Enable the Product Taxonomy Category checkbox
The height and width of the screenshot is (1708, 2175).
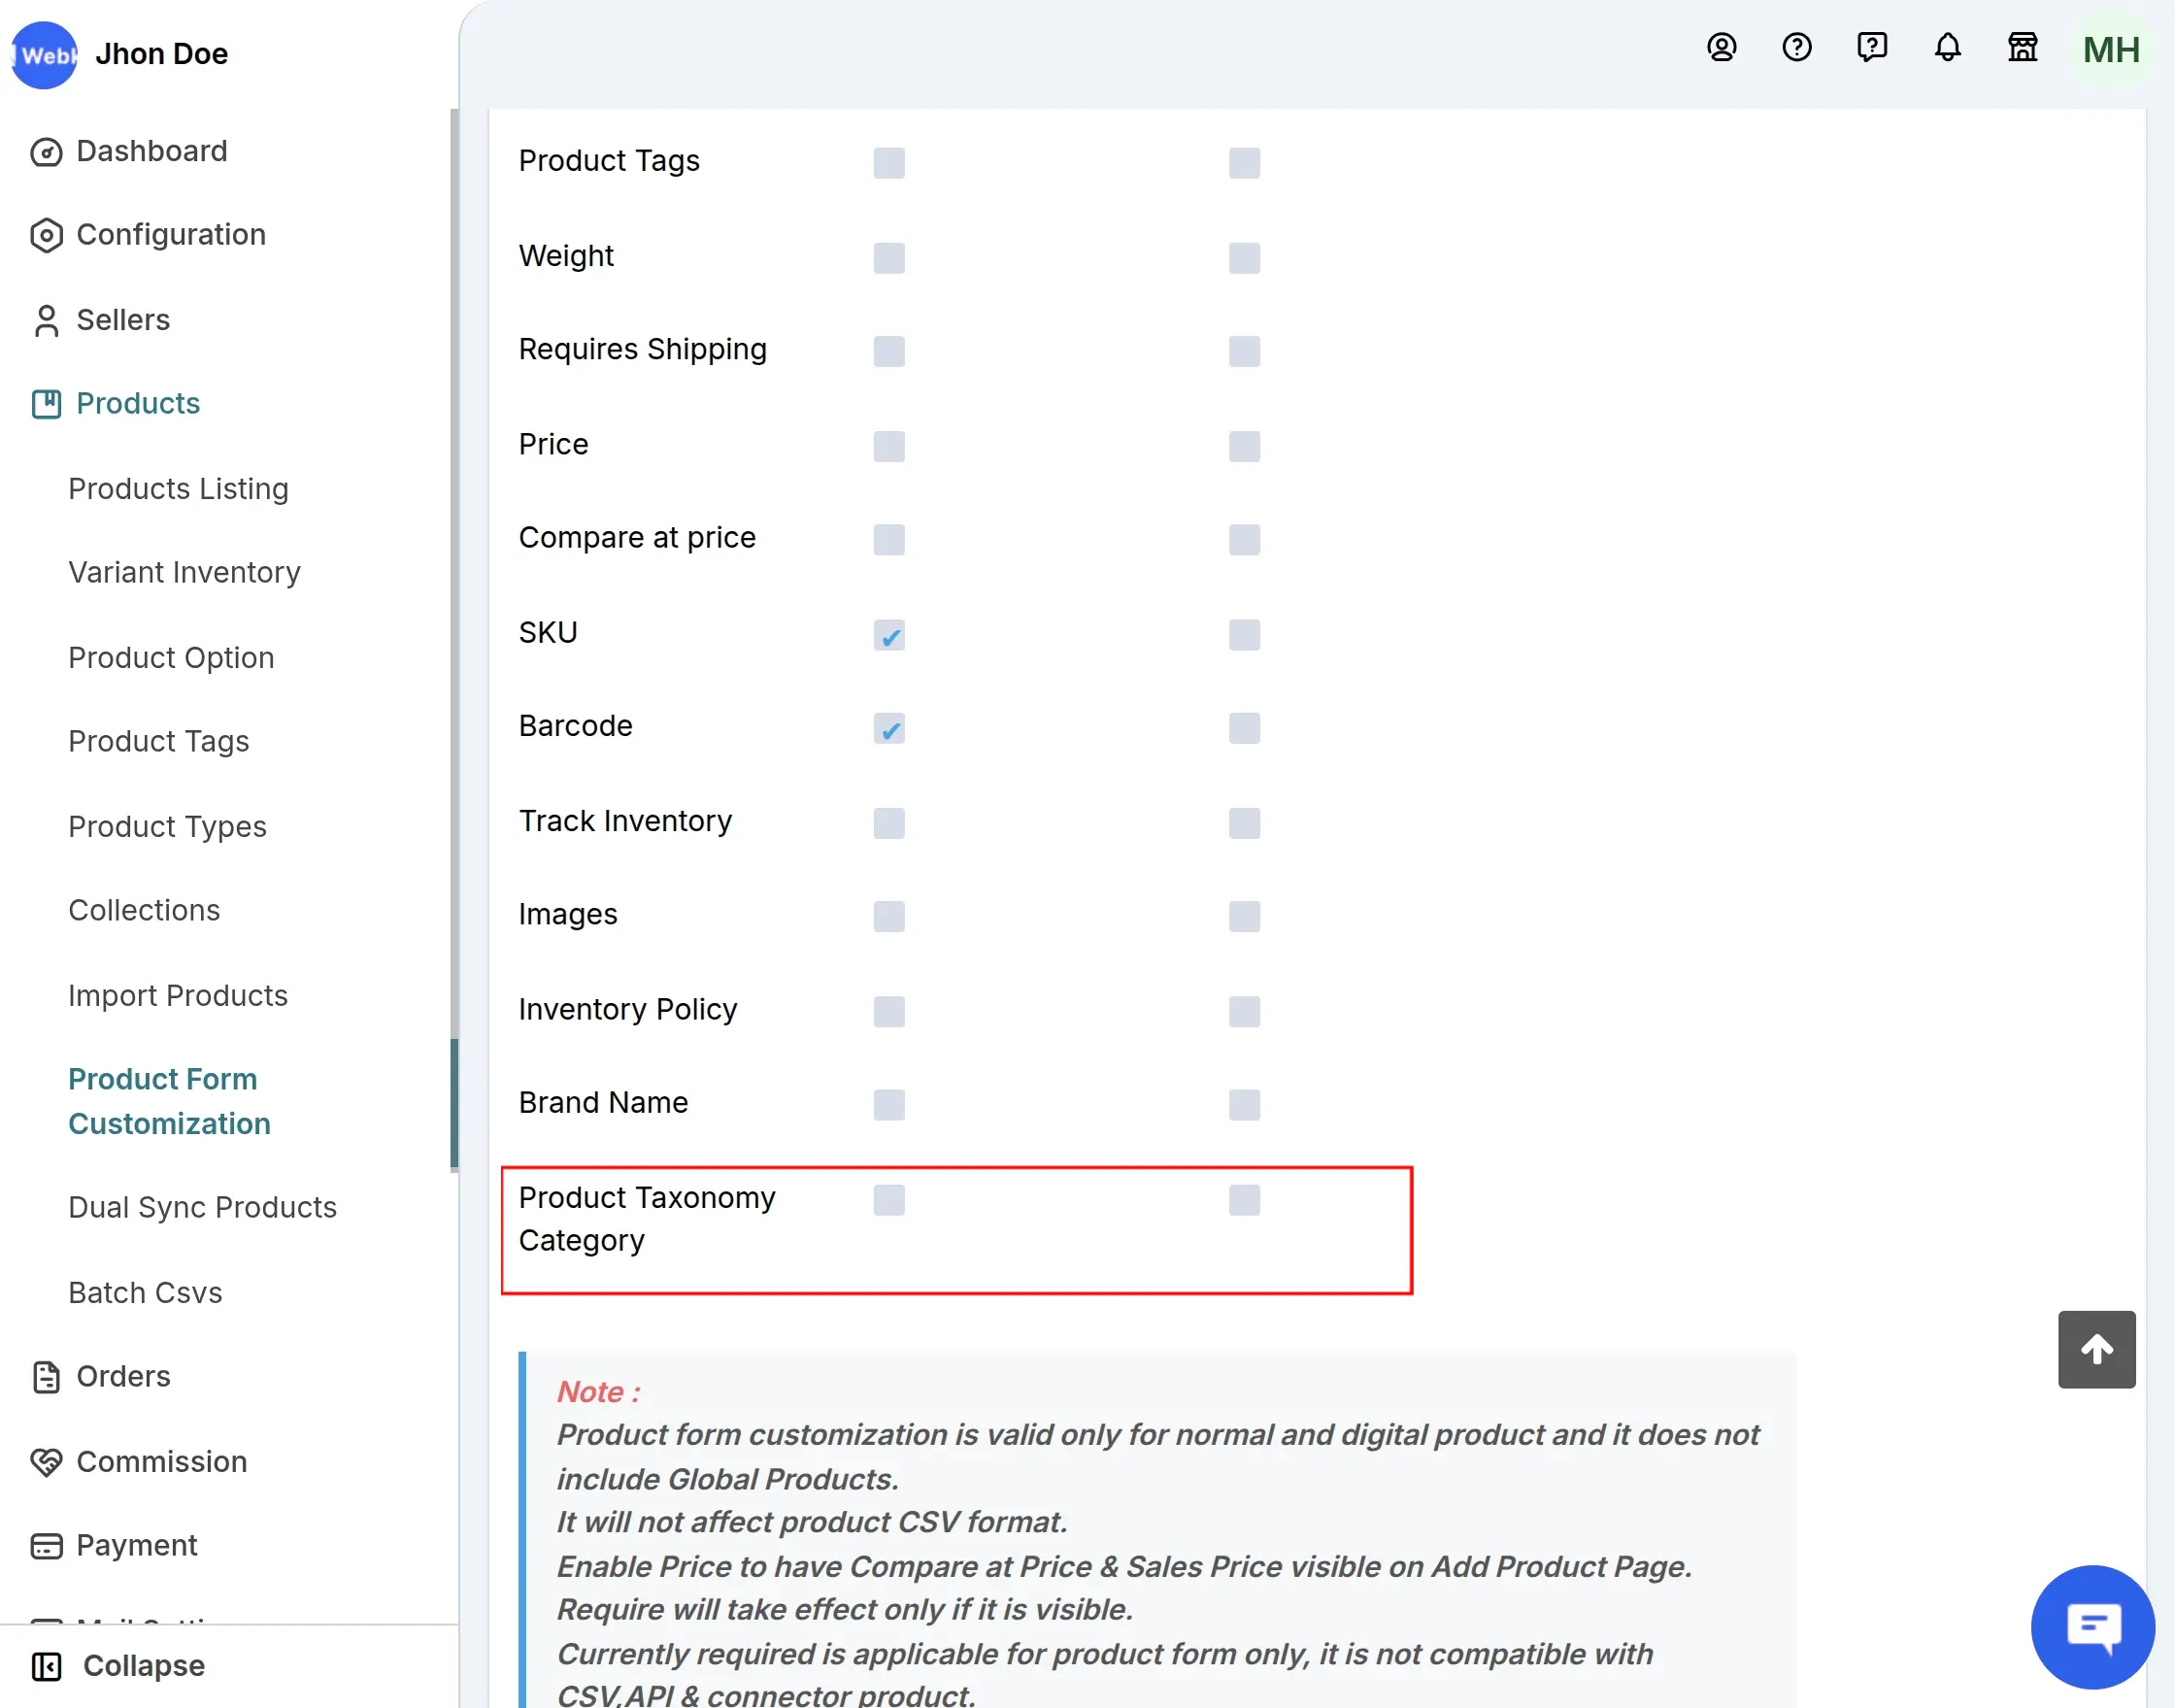(888, 1200)
